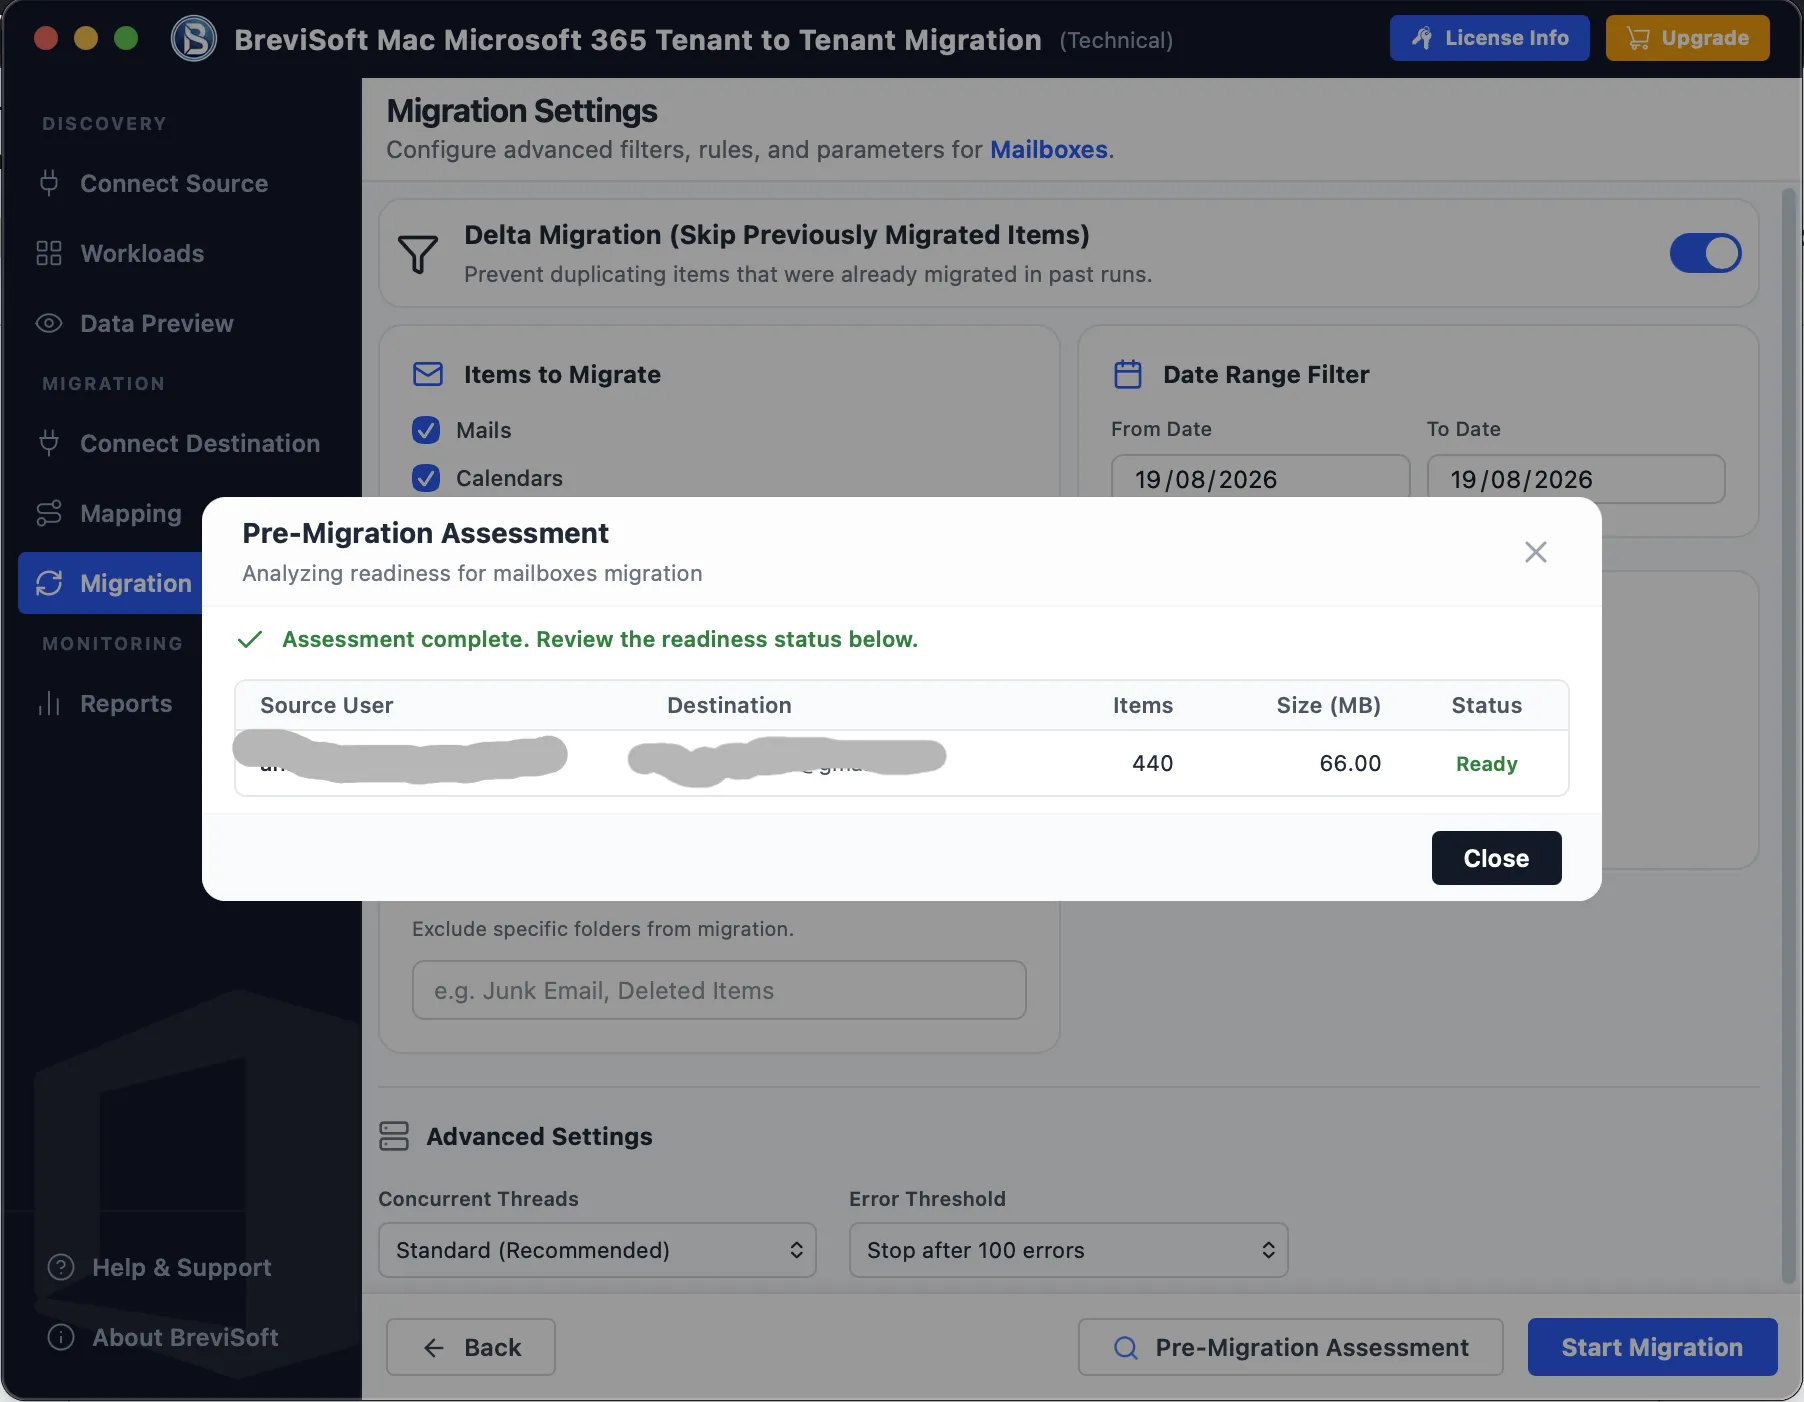This screenshot has width=1804, height=1402.
Task: Select Migration in the sidebar
Action: tap(112, 583)
